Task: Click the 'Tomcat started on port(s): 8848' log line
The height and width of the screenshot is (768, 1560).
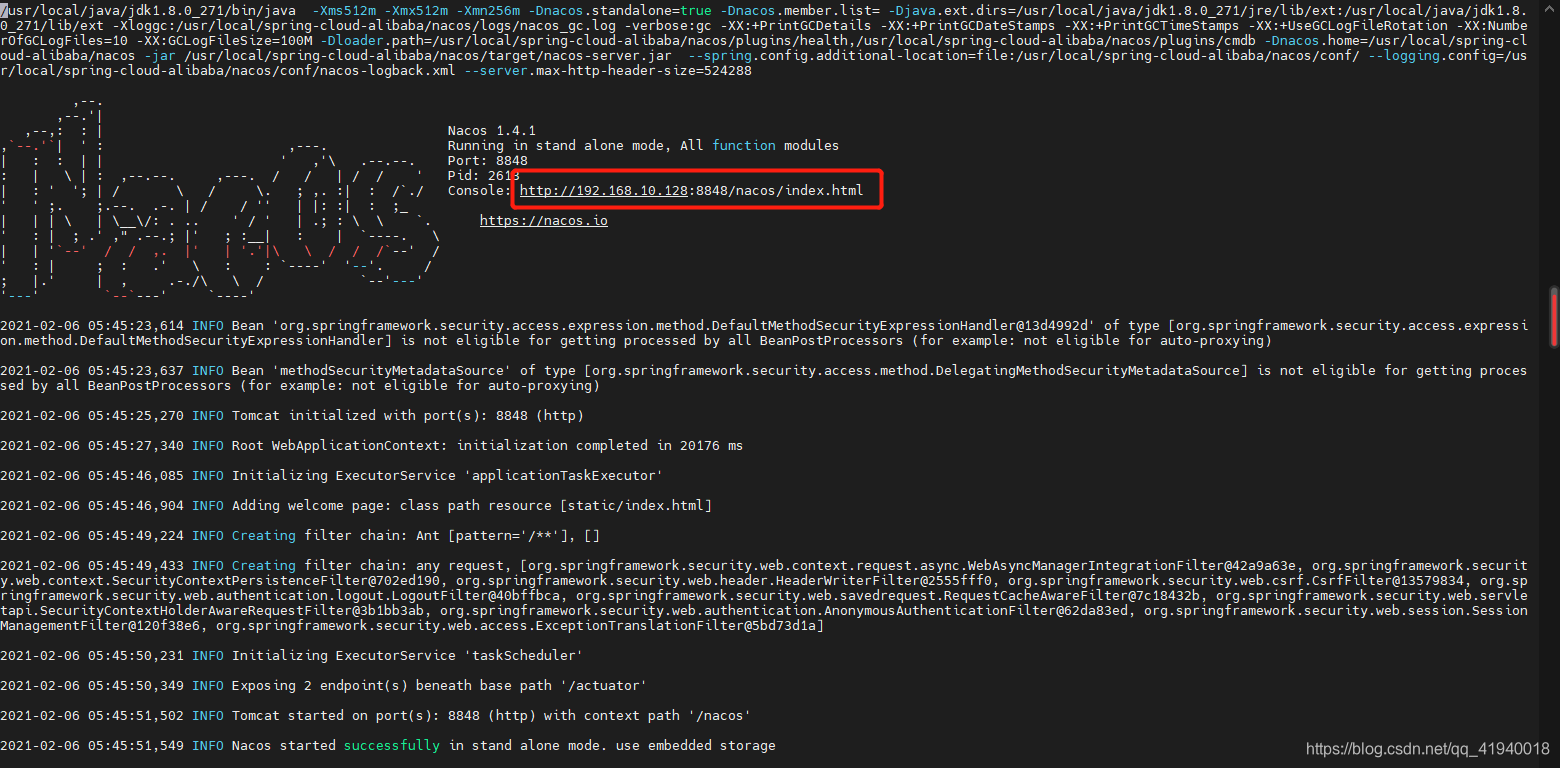Action: [375, 715]
